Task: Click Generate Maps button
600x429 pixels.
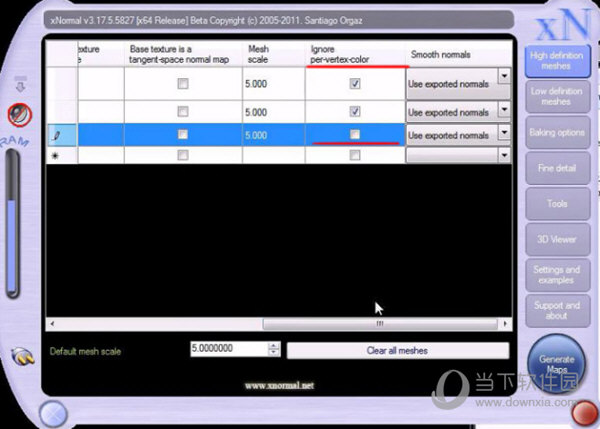Action: pyautogui.click(x=556, y=364)
